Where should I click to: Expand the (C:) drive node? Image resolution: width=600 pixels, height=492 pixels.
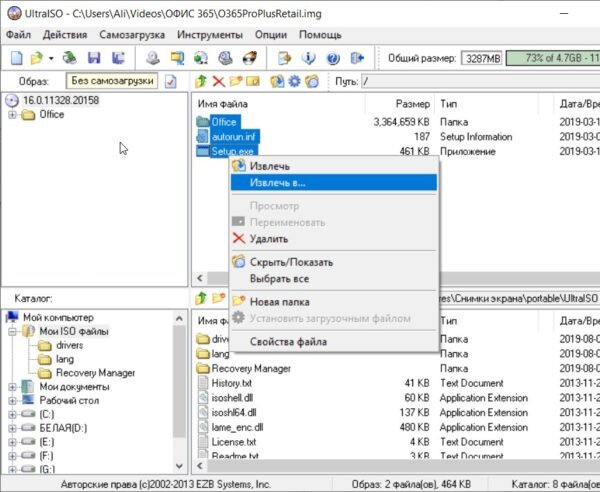12,414
